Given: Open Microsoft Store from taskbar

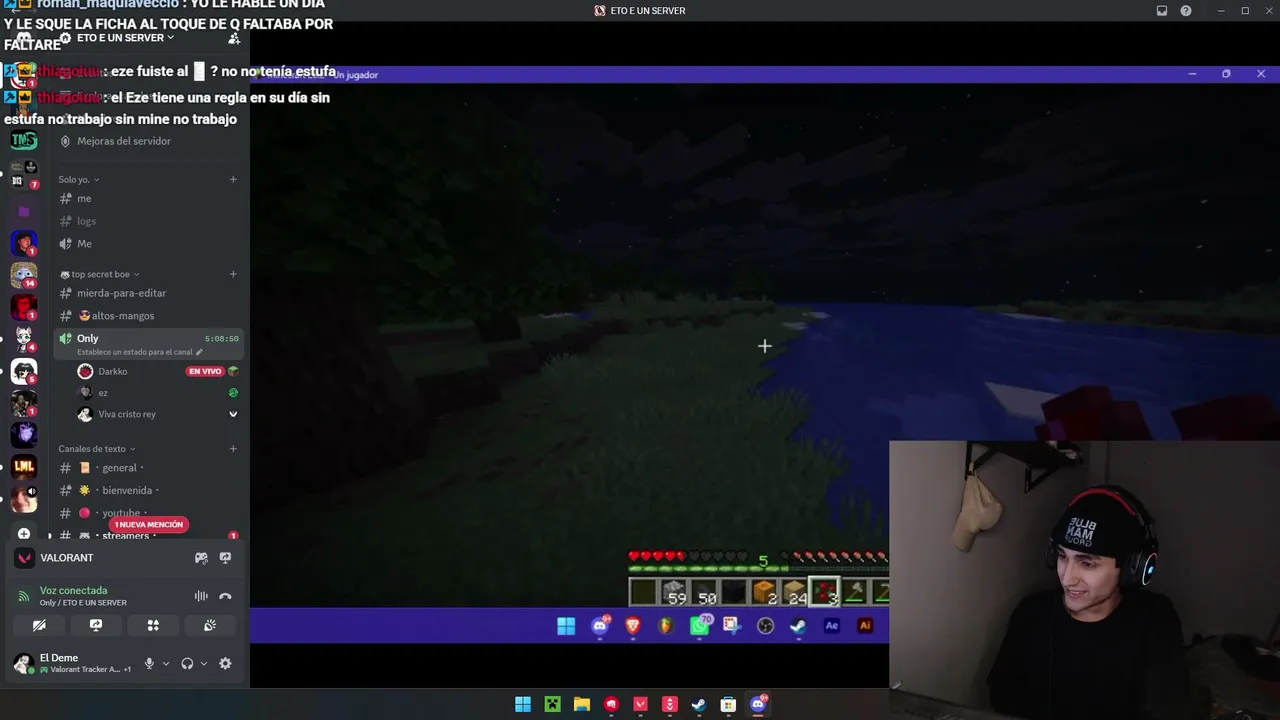Looking at the screenshot, I should [728, 705].
